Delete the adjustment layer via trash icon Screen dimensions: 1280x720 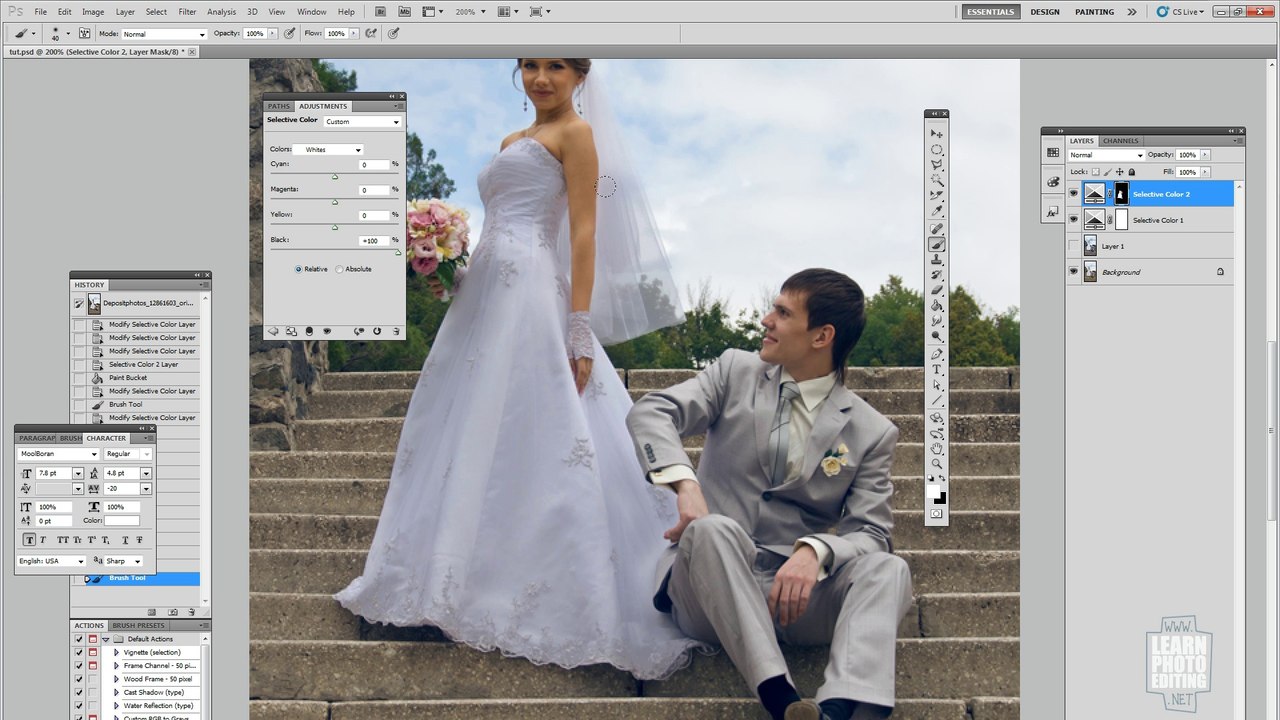click(x=396, y=331)
